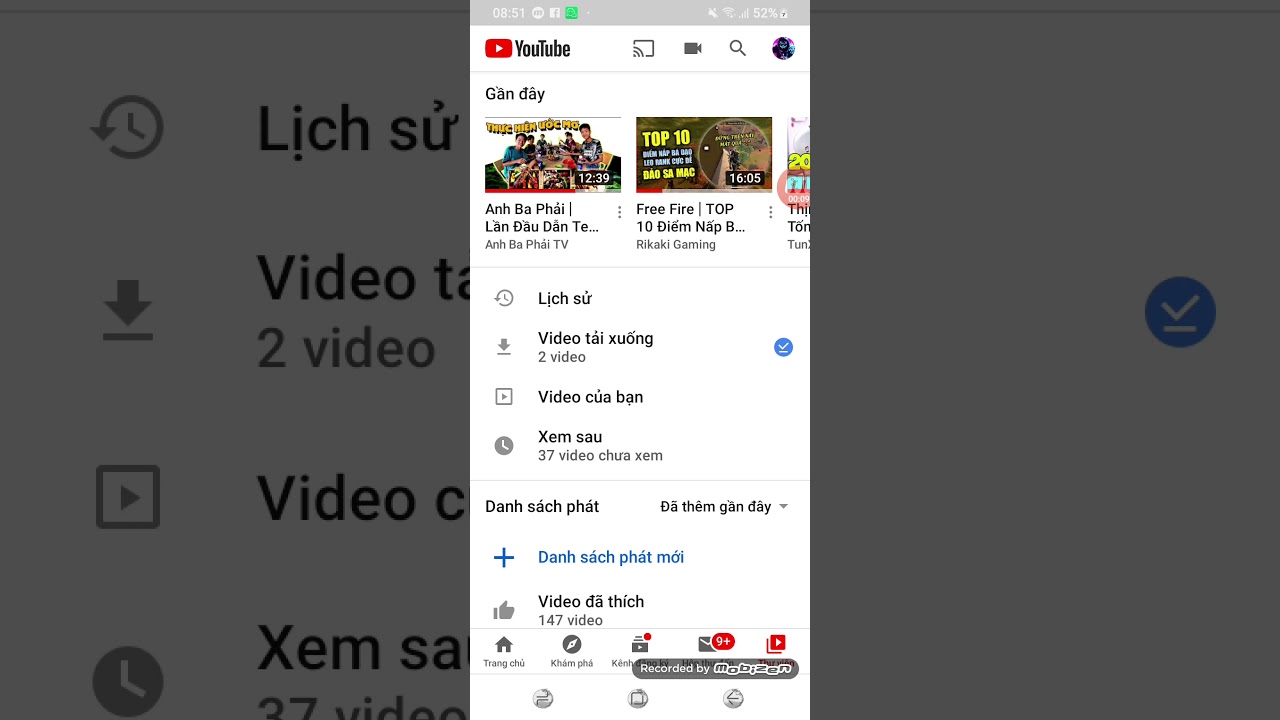Tap the Danh sách phát heading
Image resolution: width=1280 pixels, height=720 pixels.
(x=542, y=506)
